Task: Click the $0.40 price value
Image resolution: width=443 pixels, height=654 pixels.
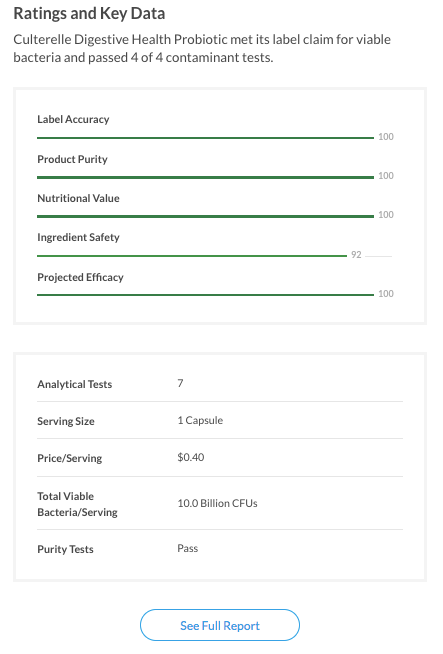Action: 191,457
